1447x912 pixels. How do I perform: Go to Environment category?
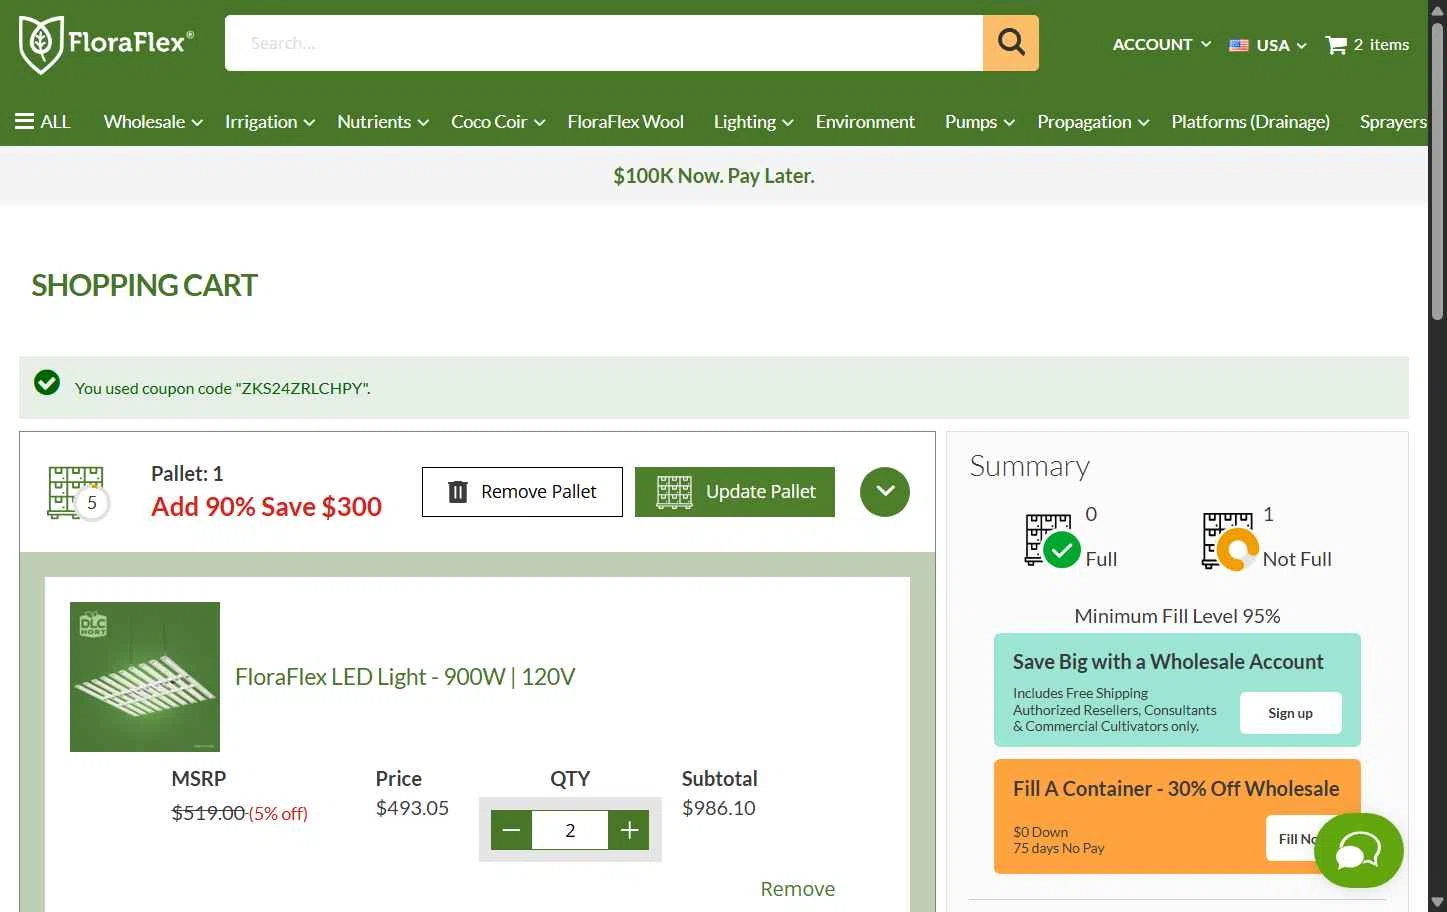pyautogui.click(x=865, y=122)
